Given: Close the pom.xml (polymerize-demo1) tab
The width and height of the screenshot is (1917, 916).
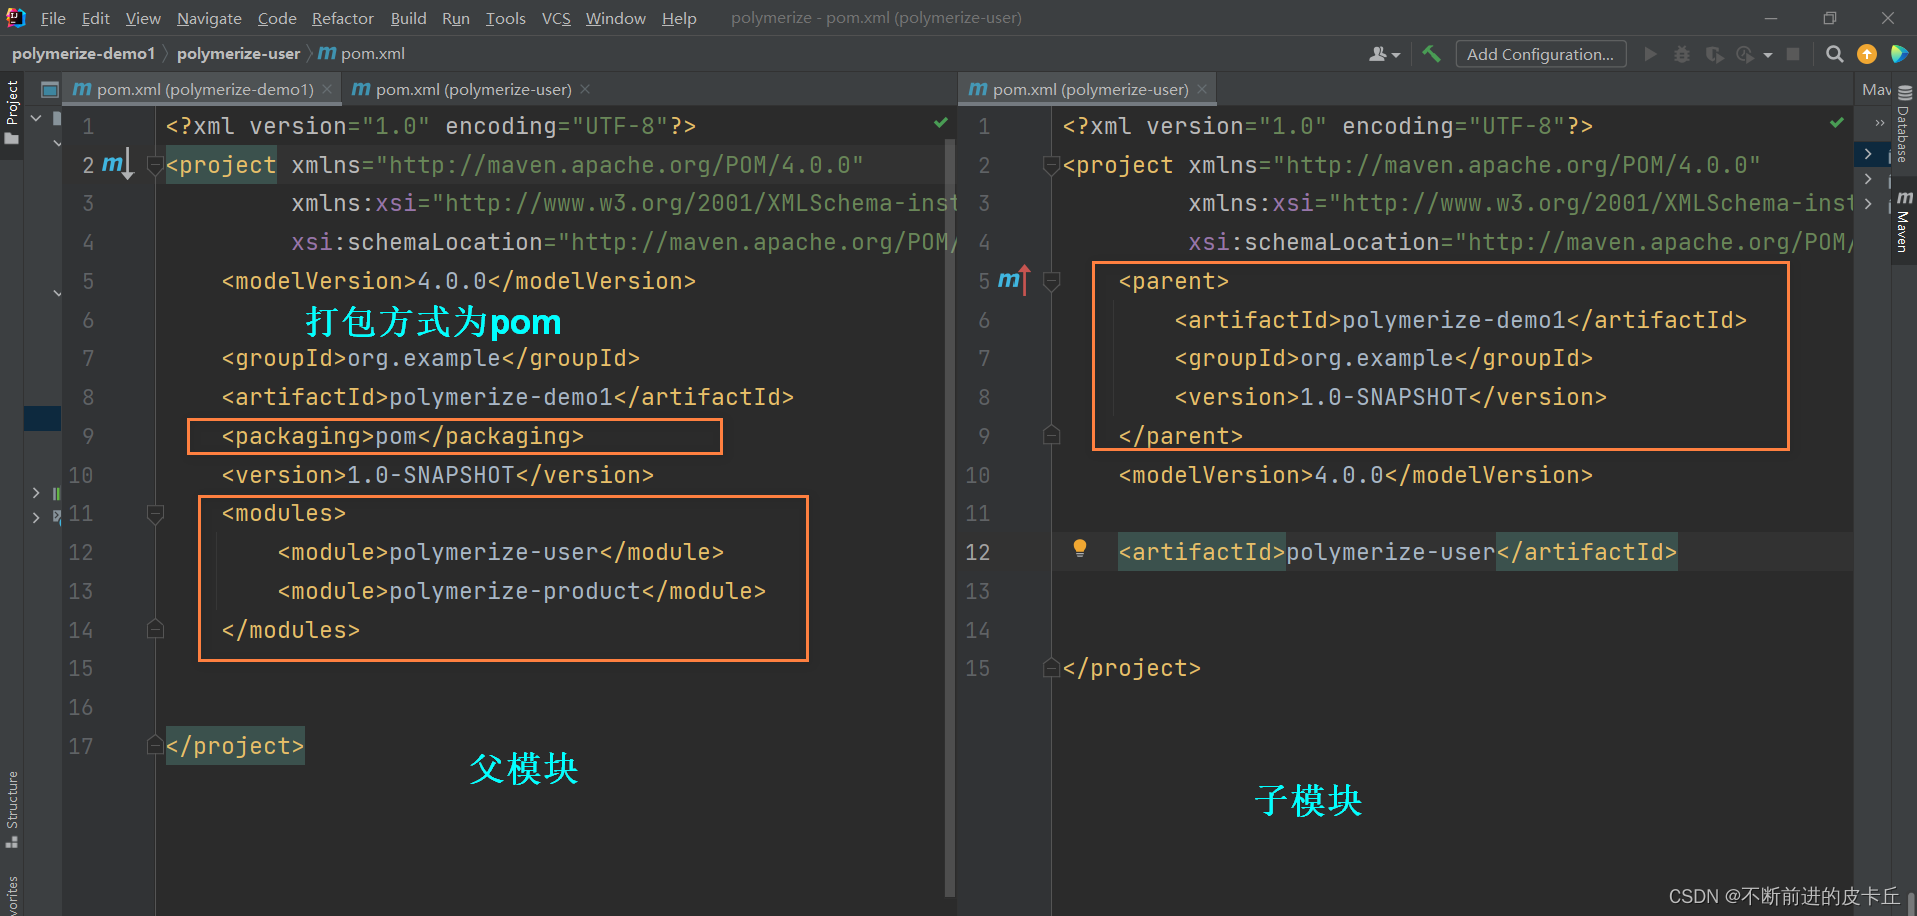Looking at the screenshot, I should pyautogui.click(x=326, y=89).
